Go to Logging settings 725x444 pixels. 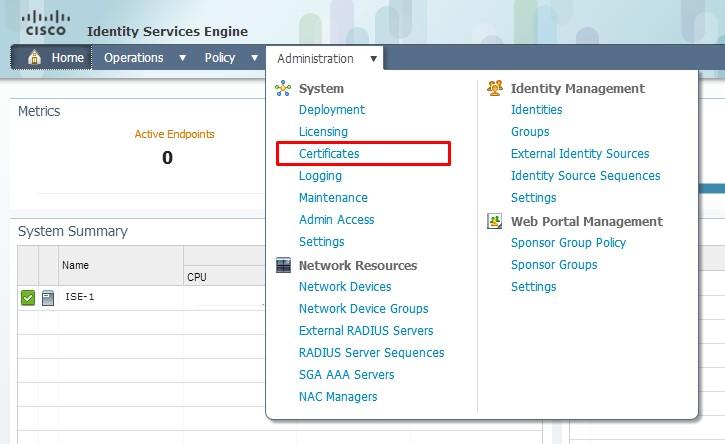point(320,176)
